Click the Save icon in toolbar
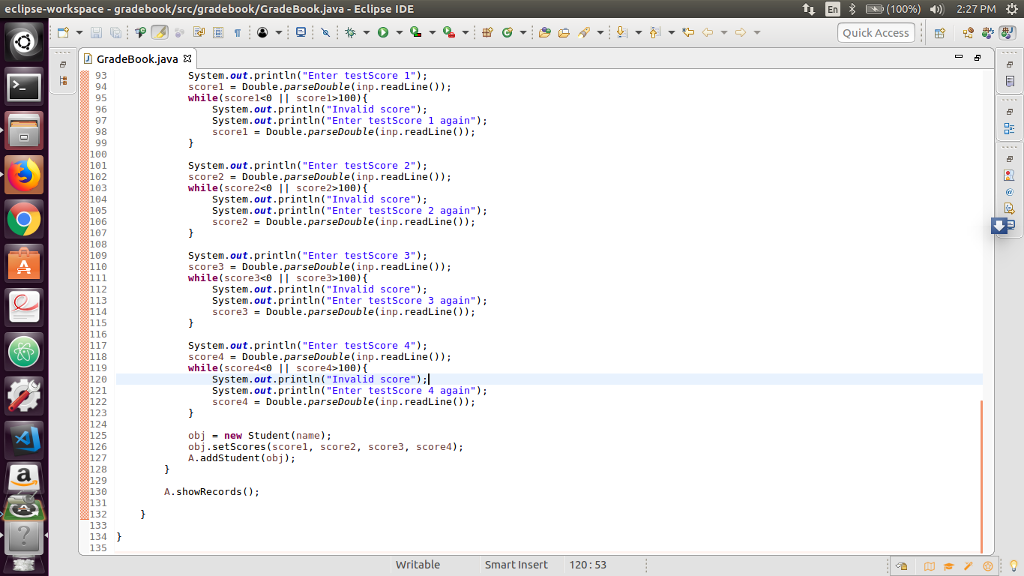 pos(96,32)
